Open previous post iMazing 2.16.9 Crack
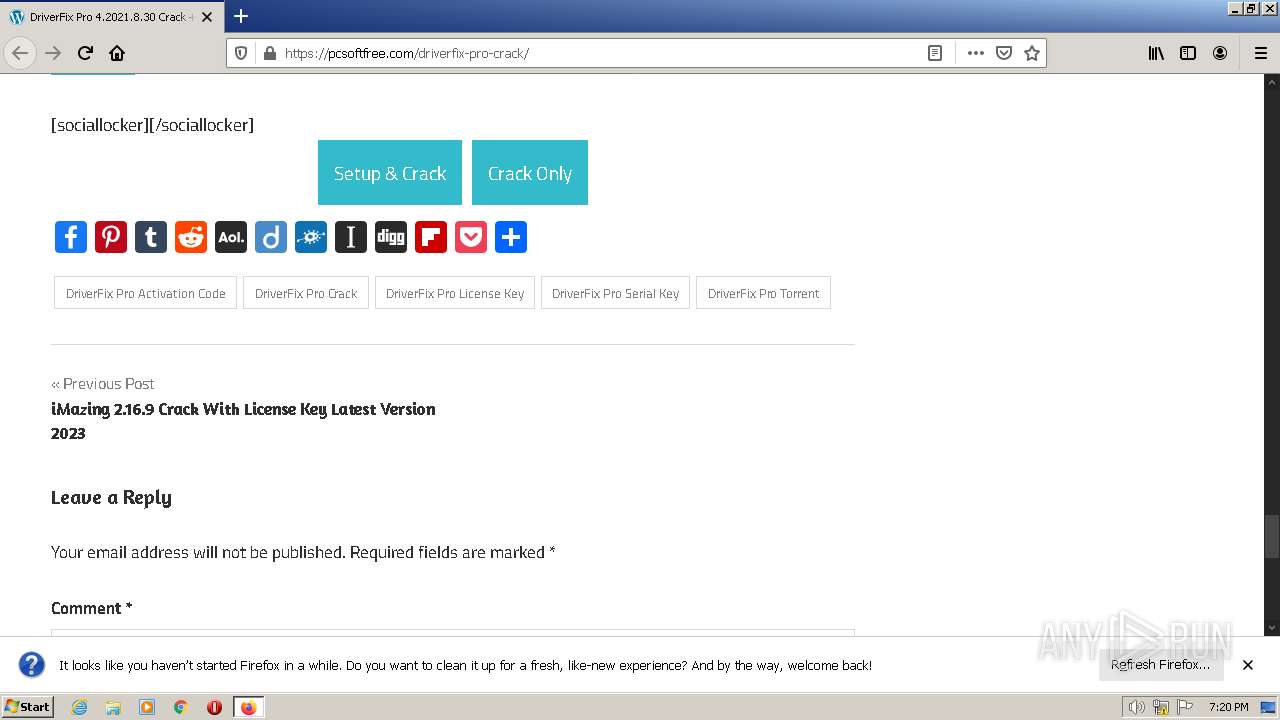This screenshot has height=720, width=1280. [243, 421]
